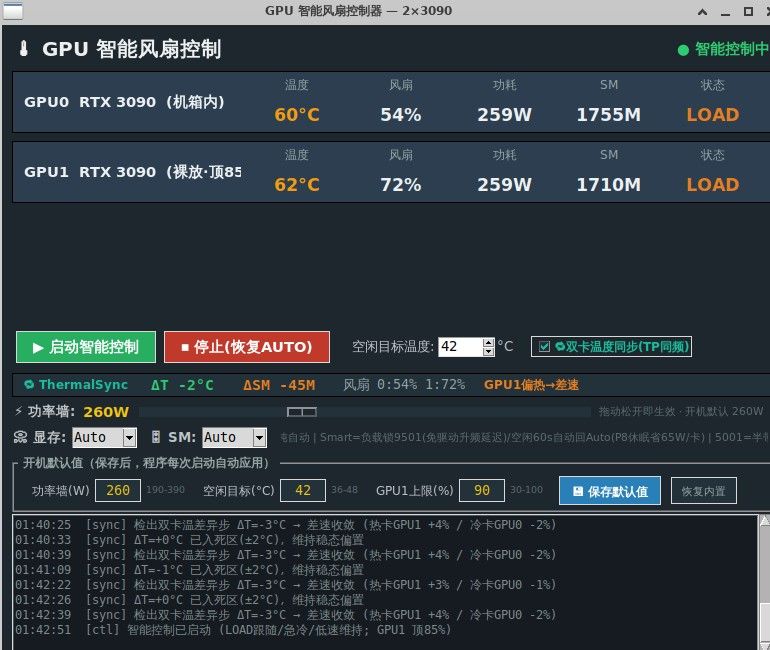Click 停止(恢复AUTO) red button

(x=247, y=347)
